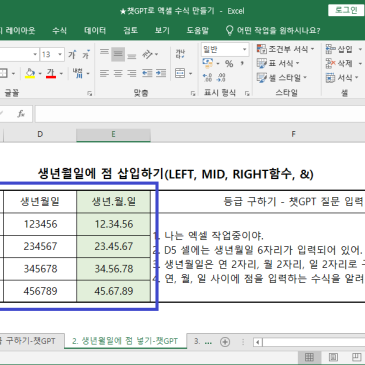The height and width of the screenshot is (365, 365).
Task: Toggle middle vertical alignment
Action: (x=118, y=54)
